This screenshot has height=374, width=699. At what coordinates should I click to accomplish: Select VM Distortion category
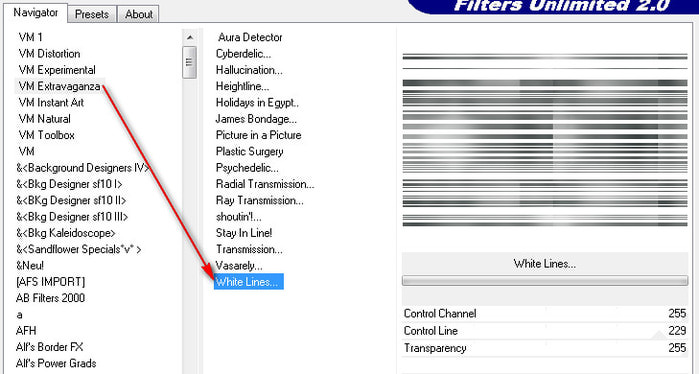(x=49, y=54)
